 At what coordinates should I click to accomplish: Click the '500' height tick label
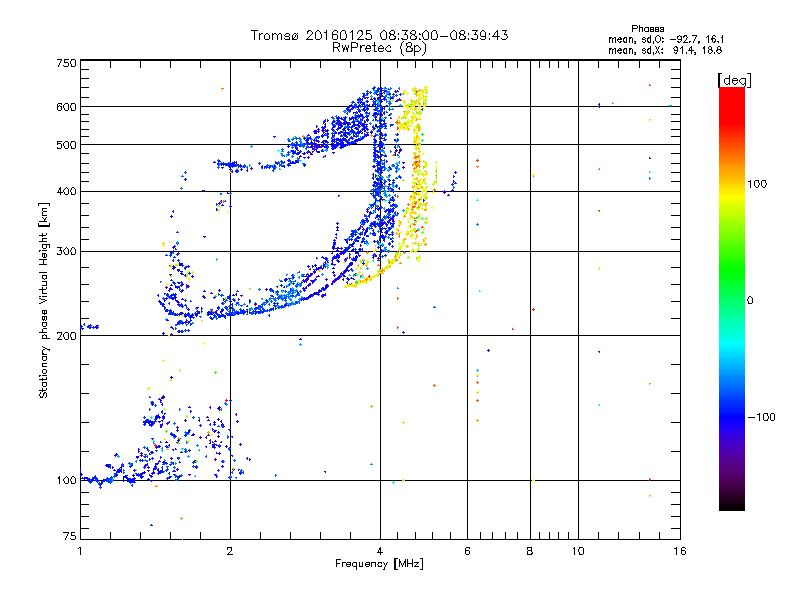click(67, 145)
